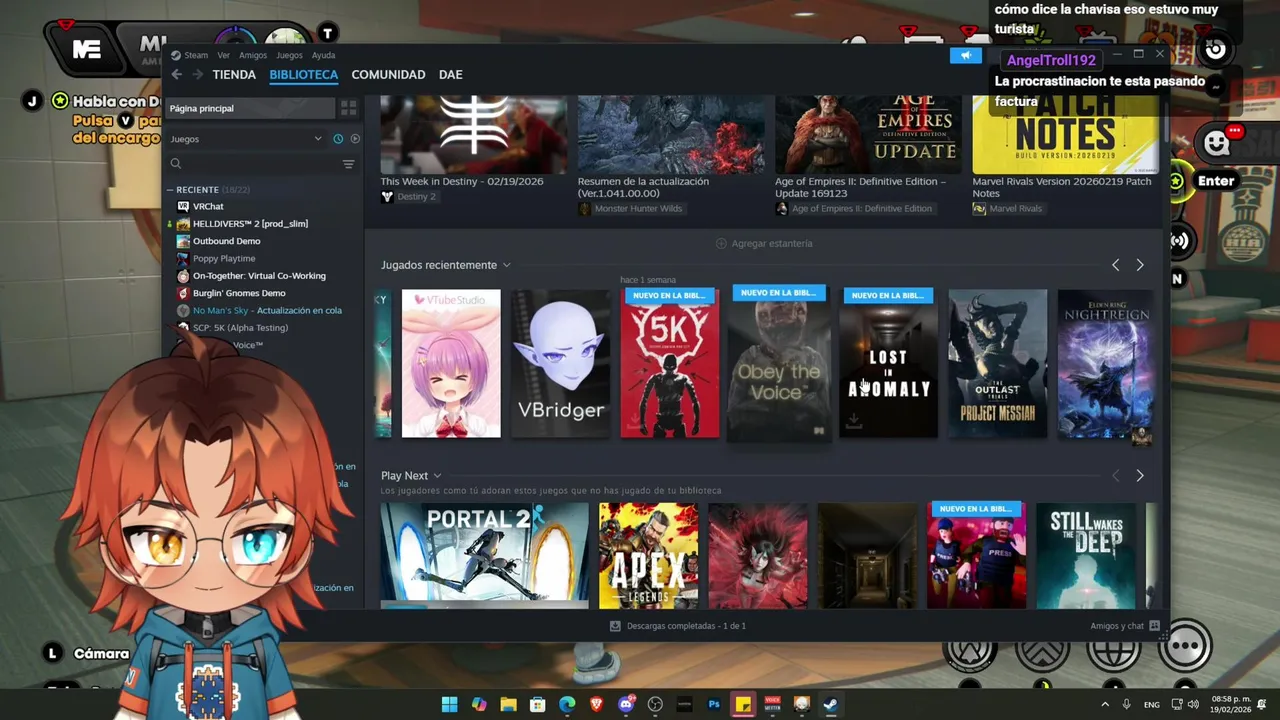Select Poppy Playtime in the game list

click(224, 258)
